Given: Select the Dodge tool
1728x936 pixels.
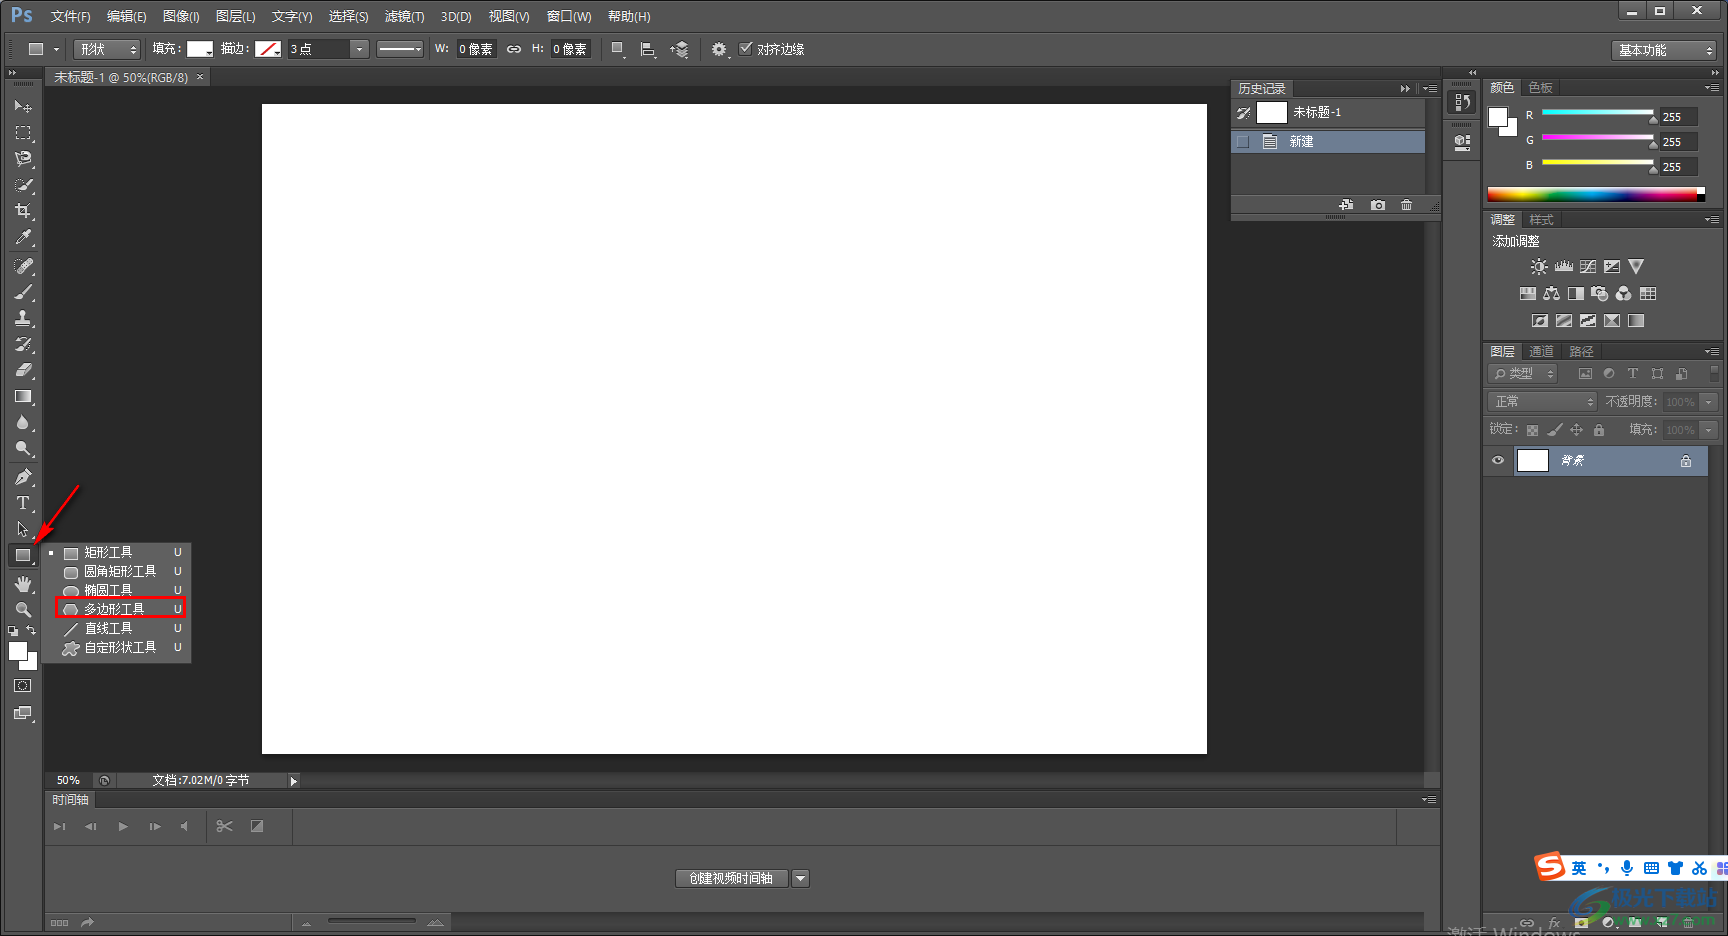Looking at the screenshot, I should [x=22, y=448].
